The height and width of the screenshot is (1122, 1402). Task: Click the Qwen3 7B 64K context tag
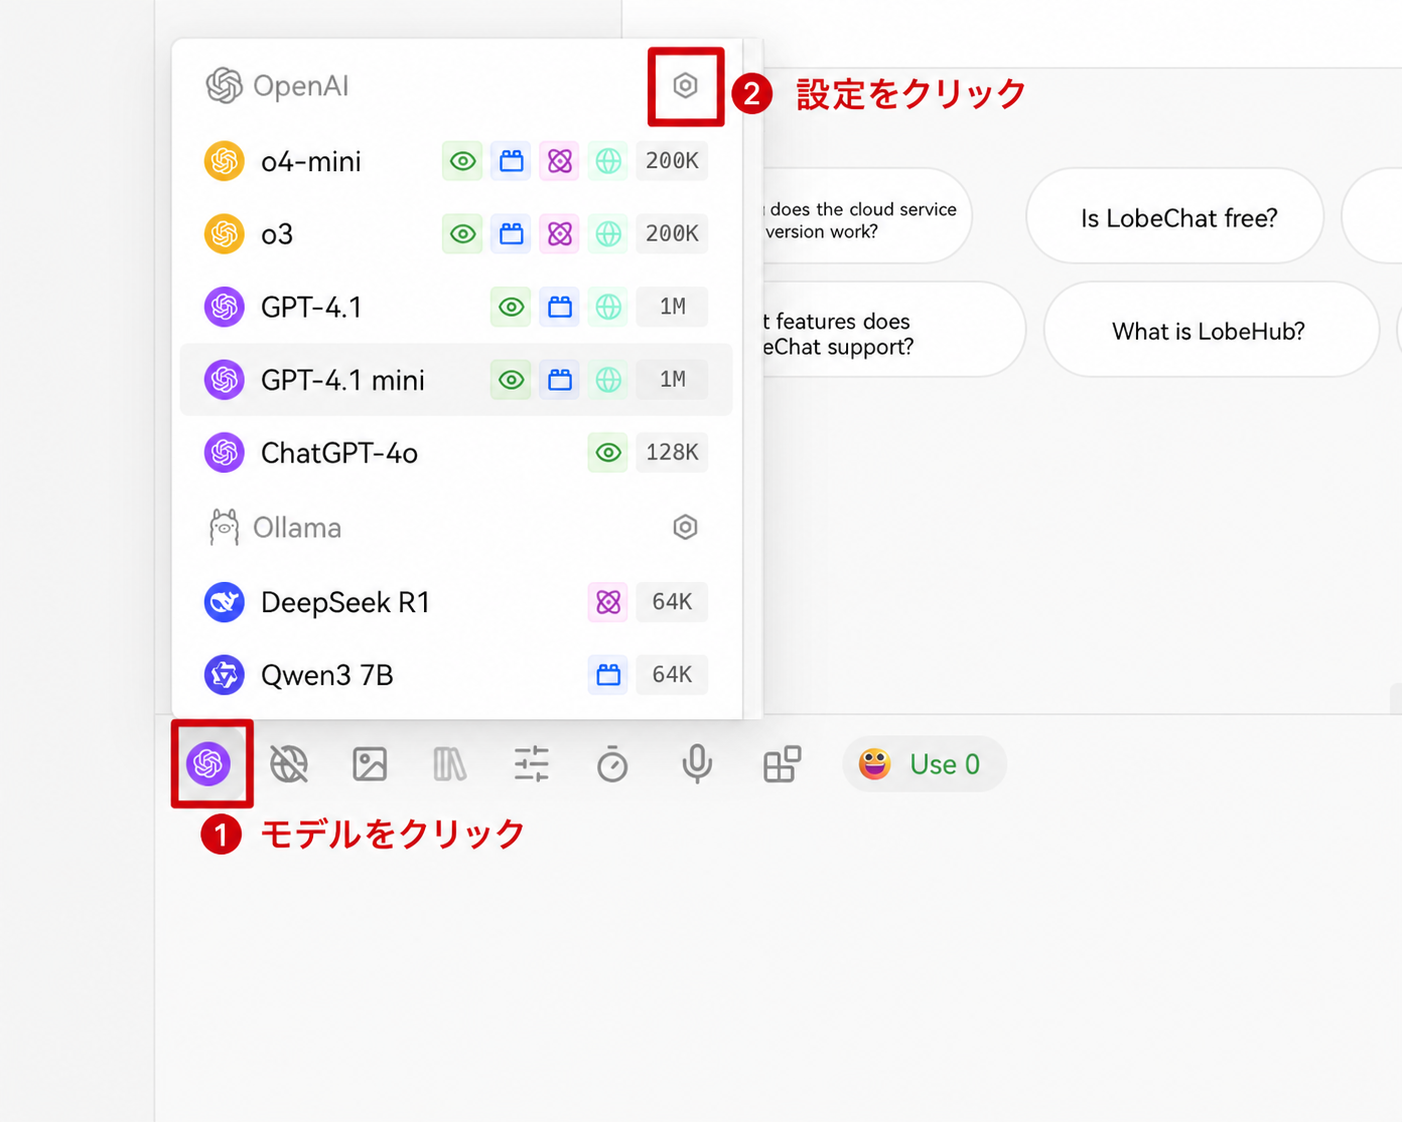point(672,675)
